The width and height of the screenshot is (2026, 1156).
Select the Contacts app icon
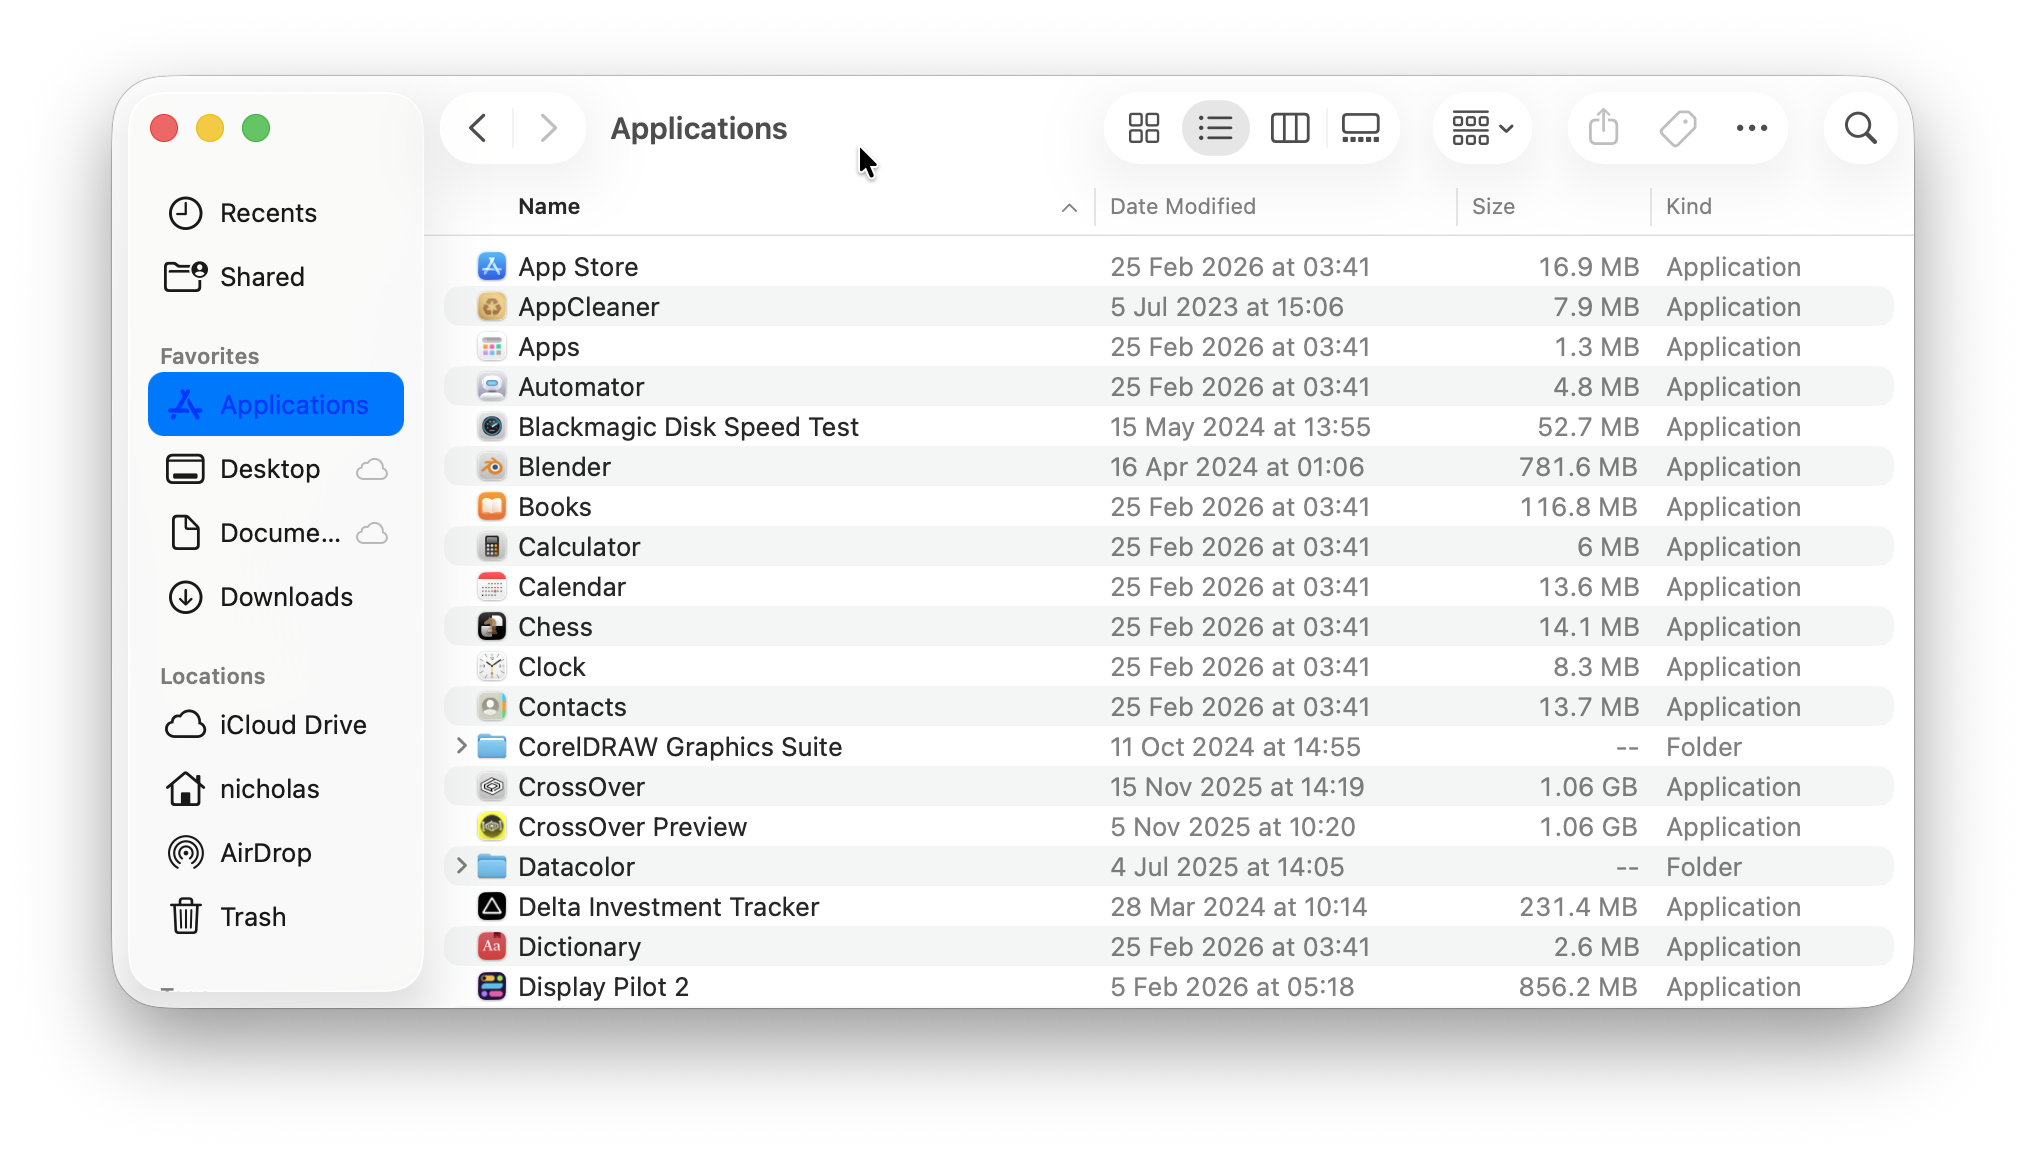pyautogui.click(x=491, y=706)
